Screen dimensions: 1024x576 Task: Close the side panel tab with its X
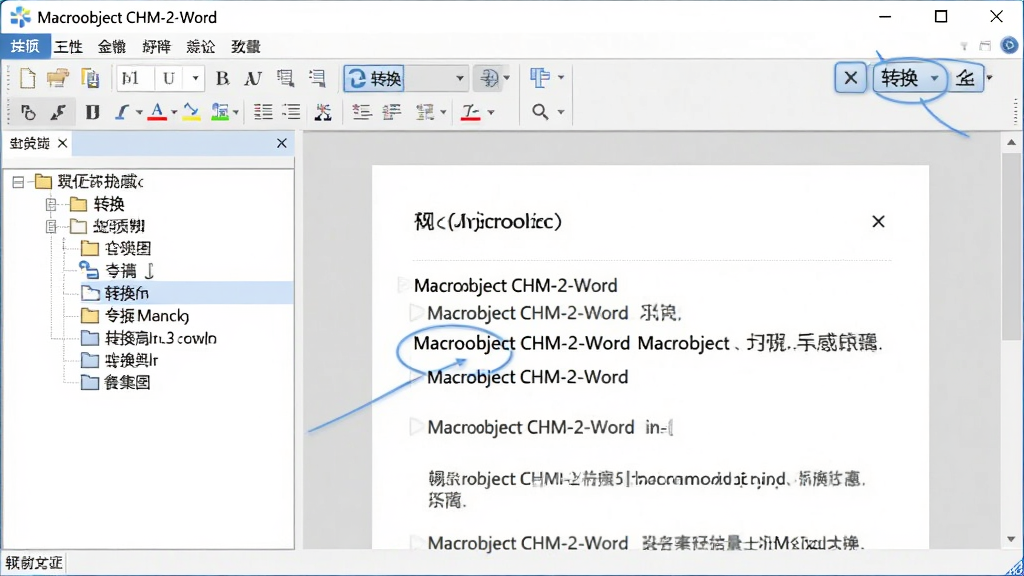pyautogui.click(x=63, y=143)
